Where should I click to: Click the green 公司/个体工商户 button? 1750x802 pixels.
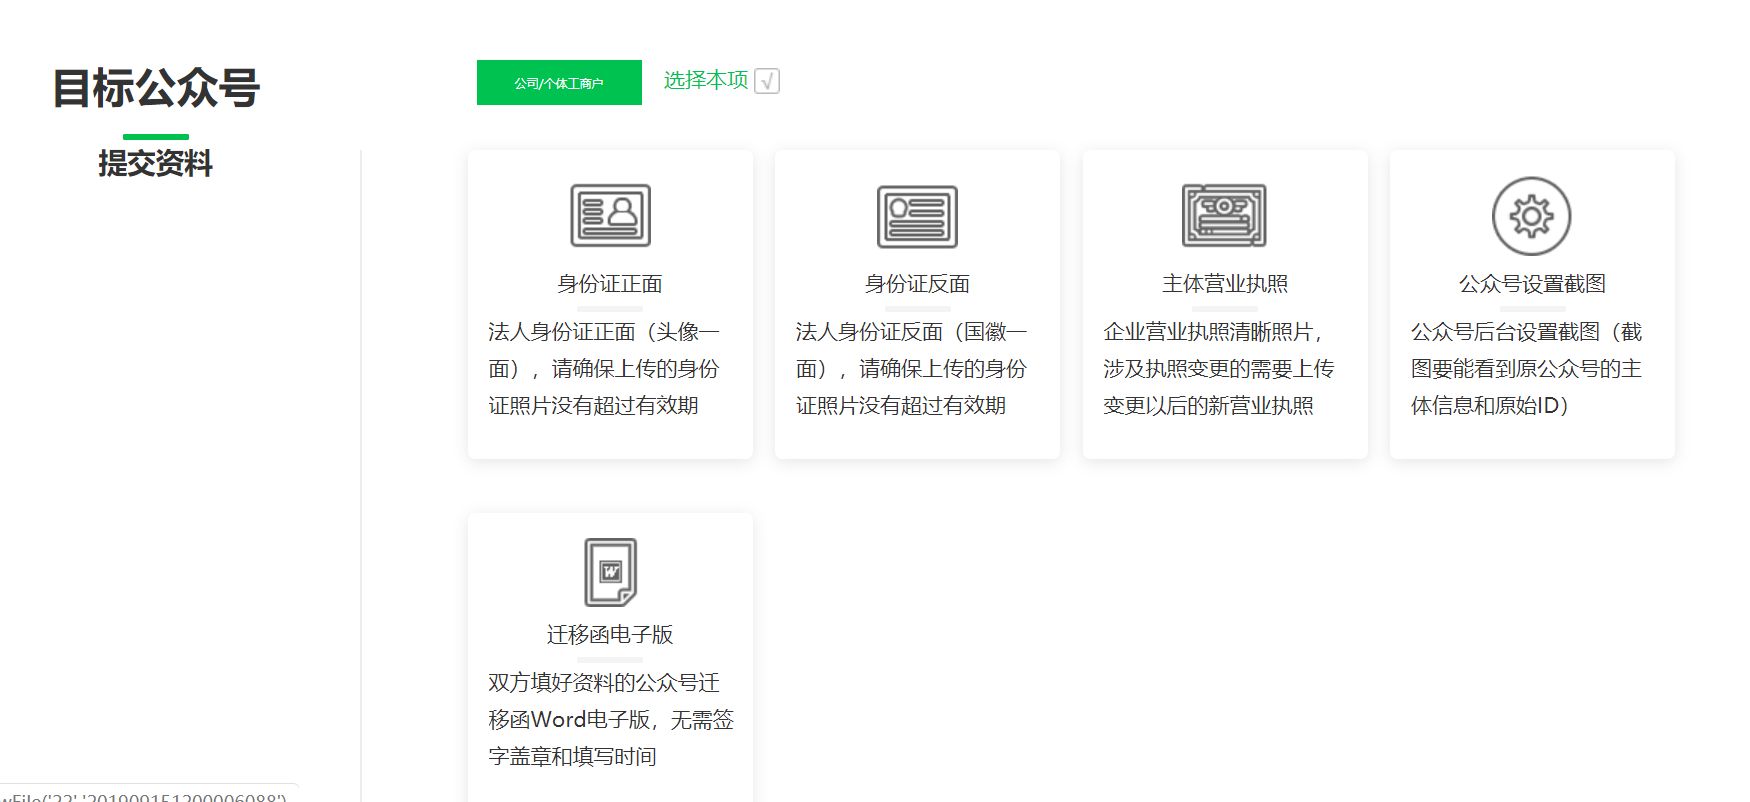point(559,83)
